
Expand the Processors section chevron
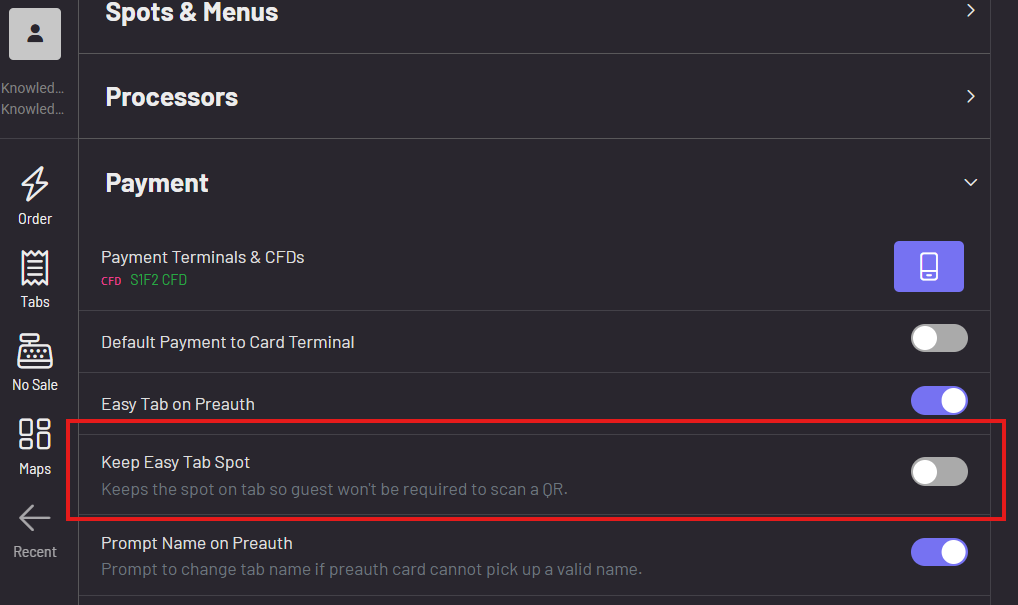970,97
